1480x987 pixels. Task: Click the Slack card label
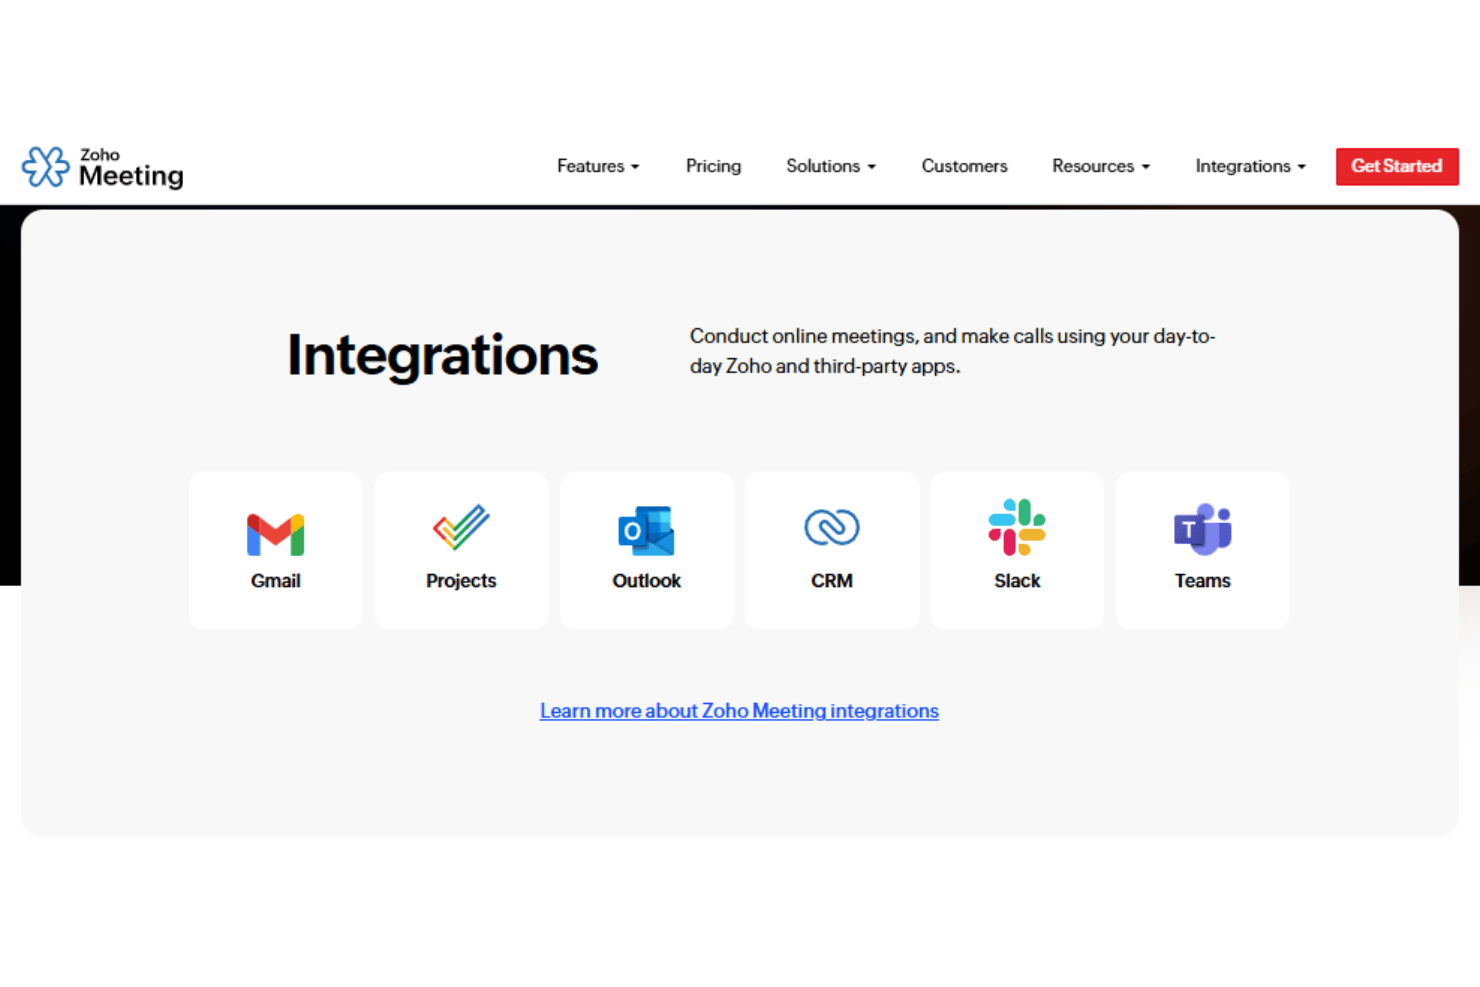click(x=1017, y=581)
